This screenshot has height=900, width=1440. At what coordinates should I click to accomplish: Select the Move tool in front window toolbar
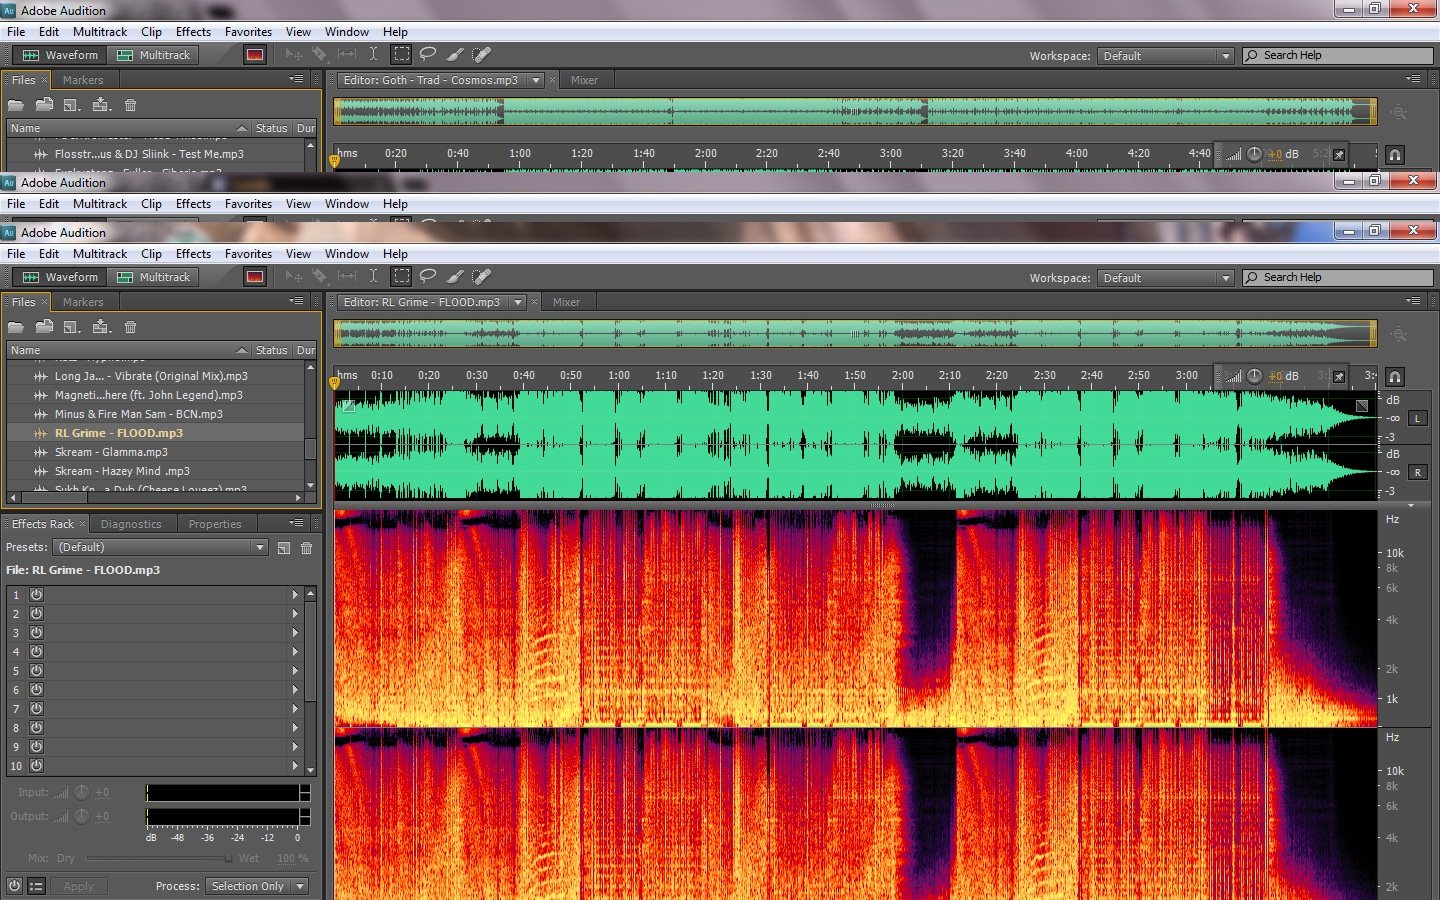[x=294, y=277]
